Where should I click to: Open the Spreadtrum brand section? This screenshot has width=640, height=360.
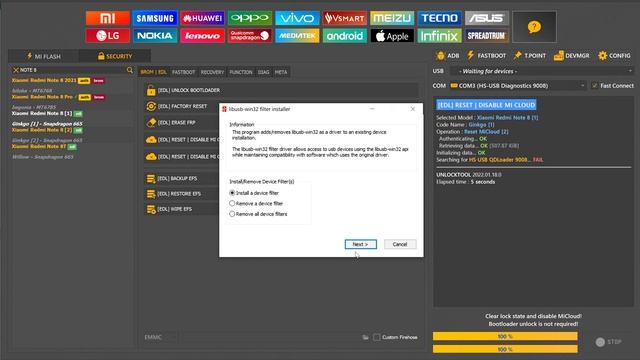click(x=487, y=36)
